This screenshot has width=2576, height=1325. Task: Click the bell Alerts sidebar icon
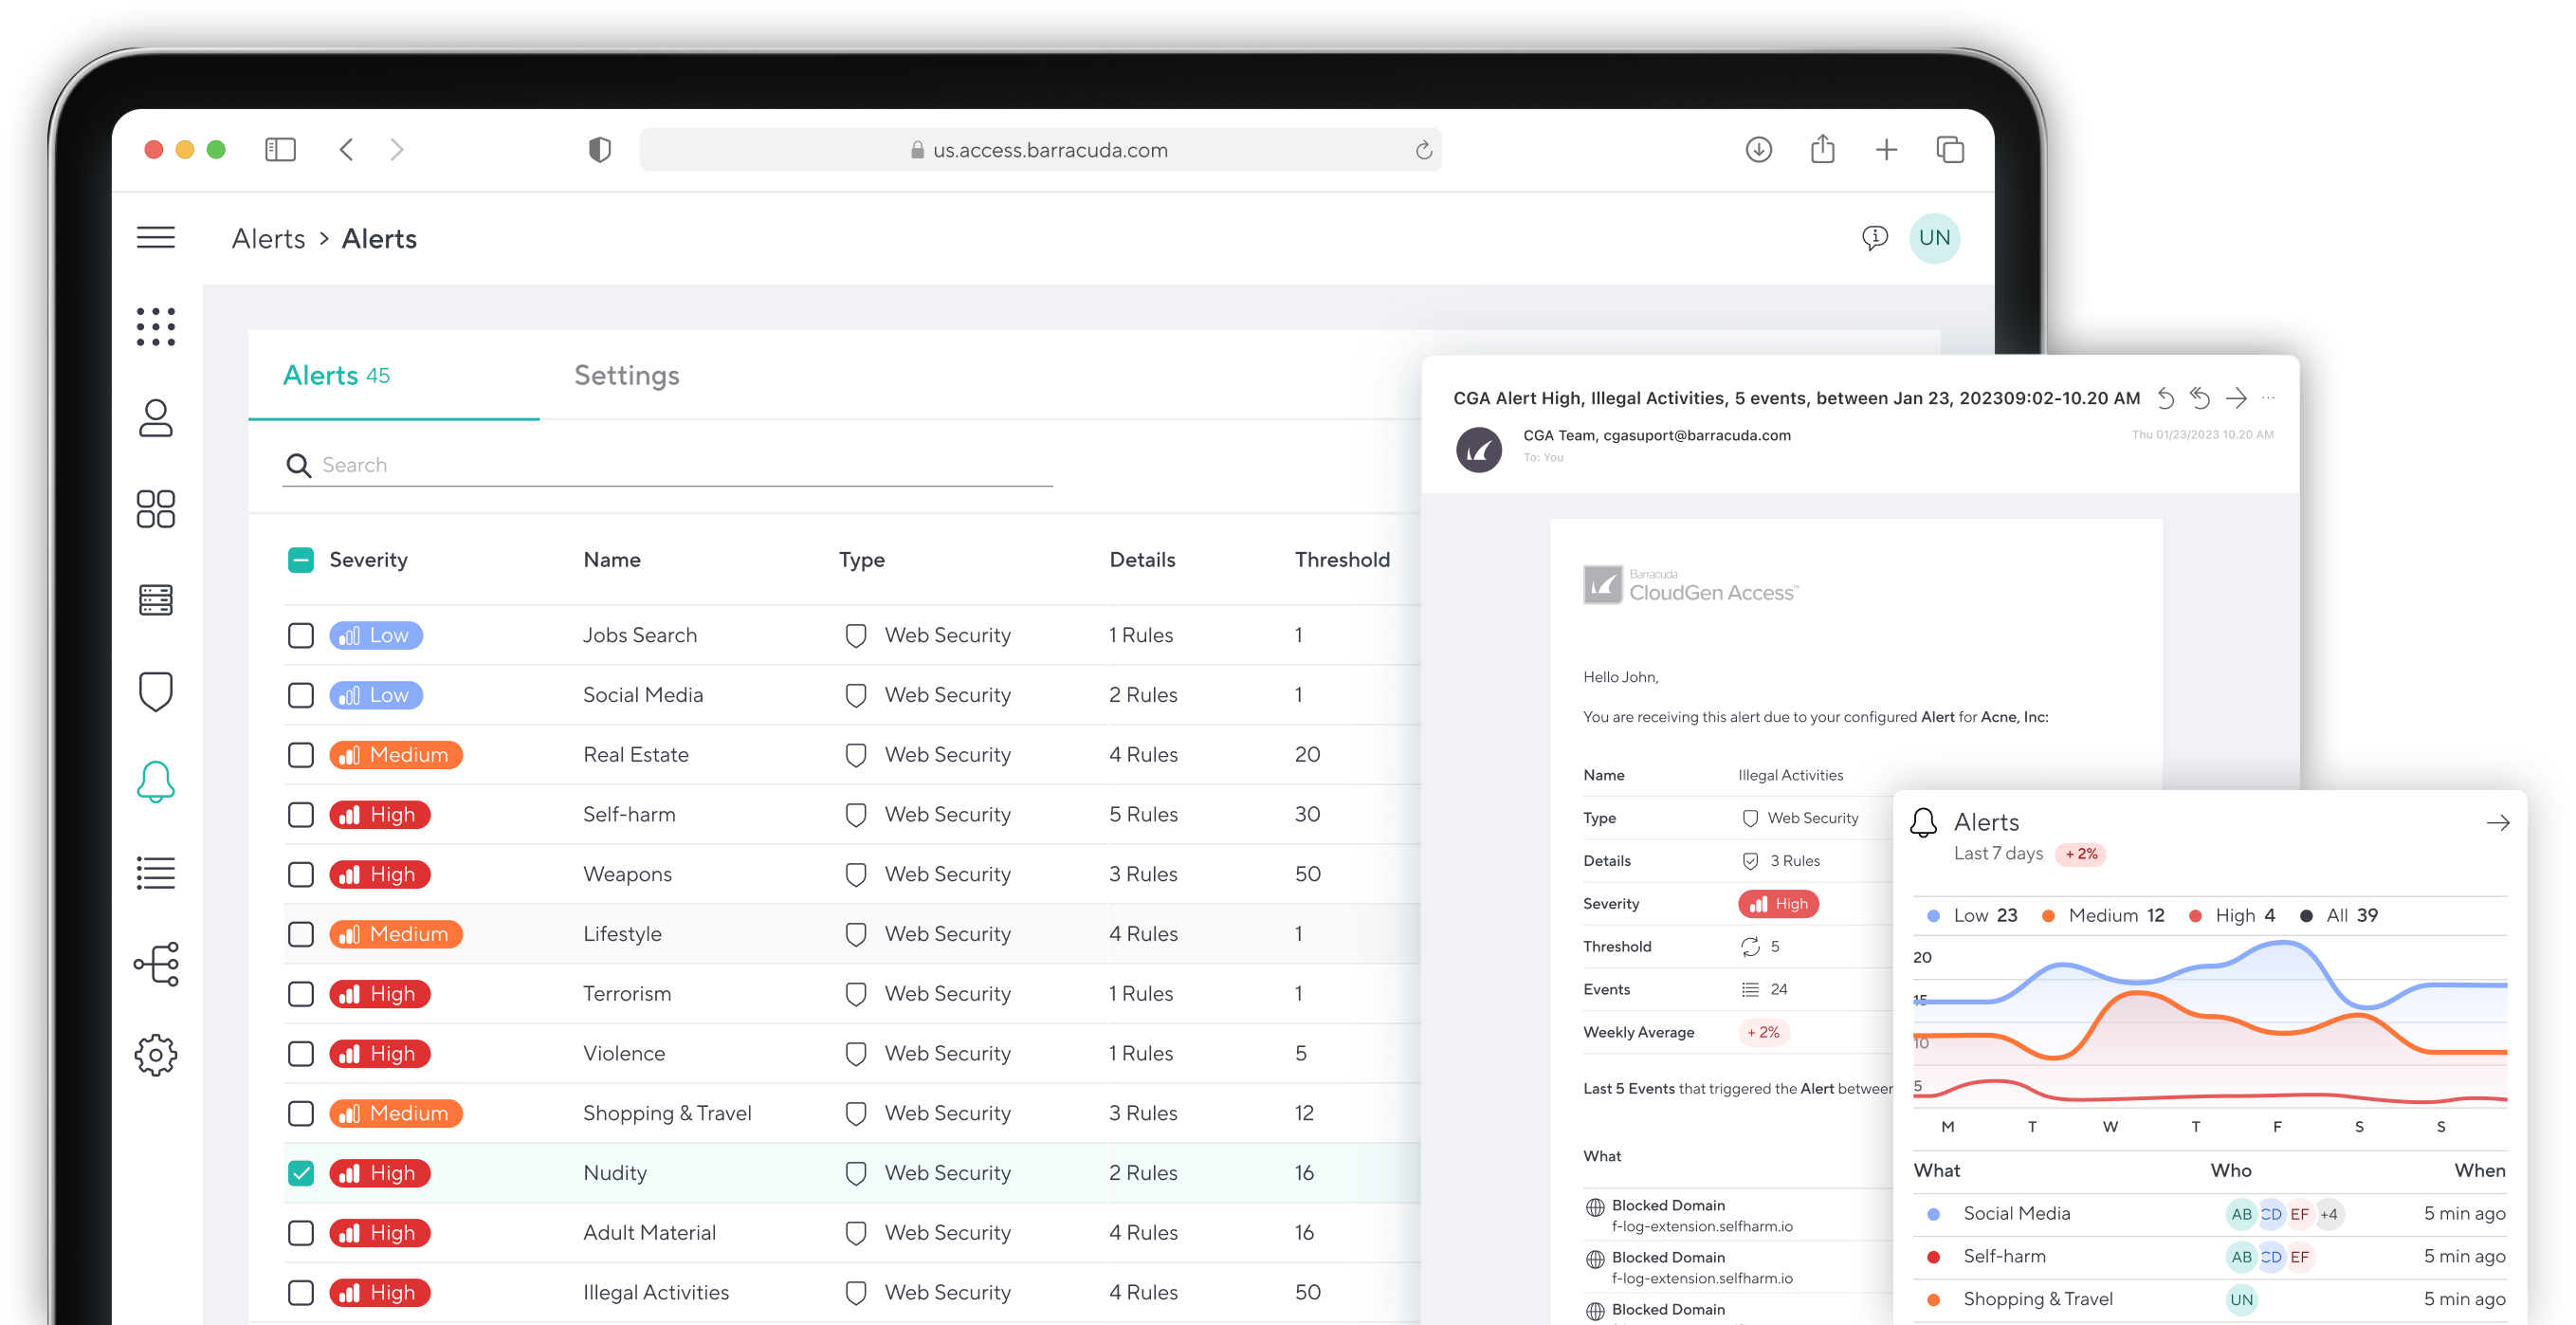click(x=155, y=782)
